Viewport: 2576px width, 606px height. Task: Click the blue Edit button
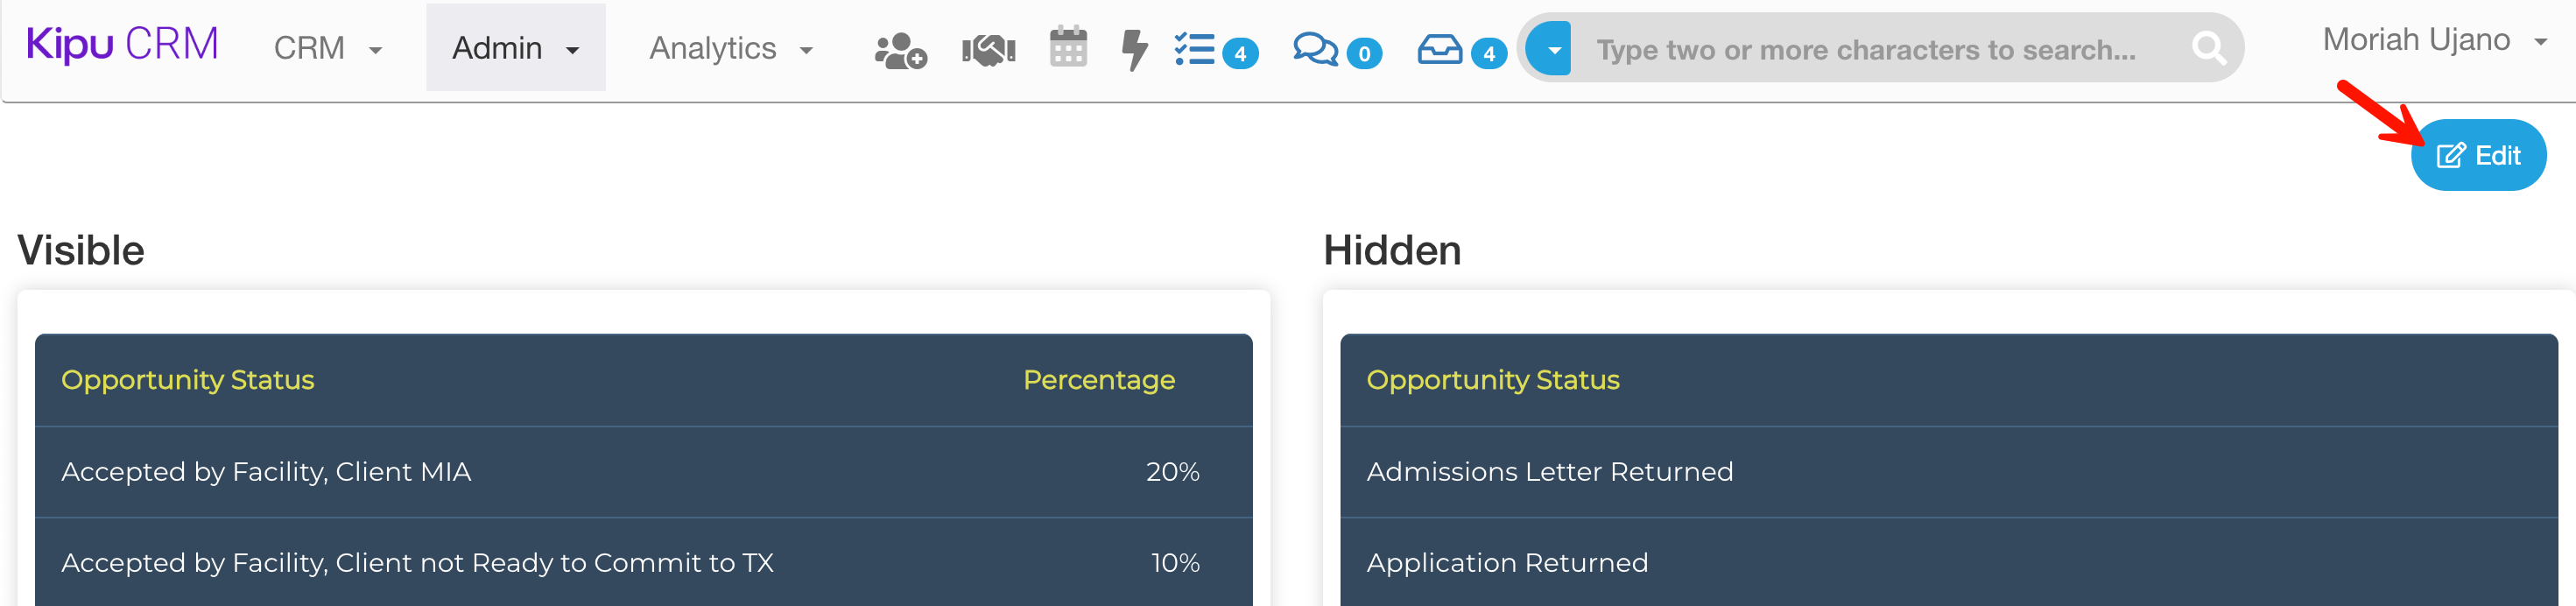[2478, 155]
